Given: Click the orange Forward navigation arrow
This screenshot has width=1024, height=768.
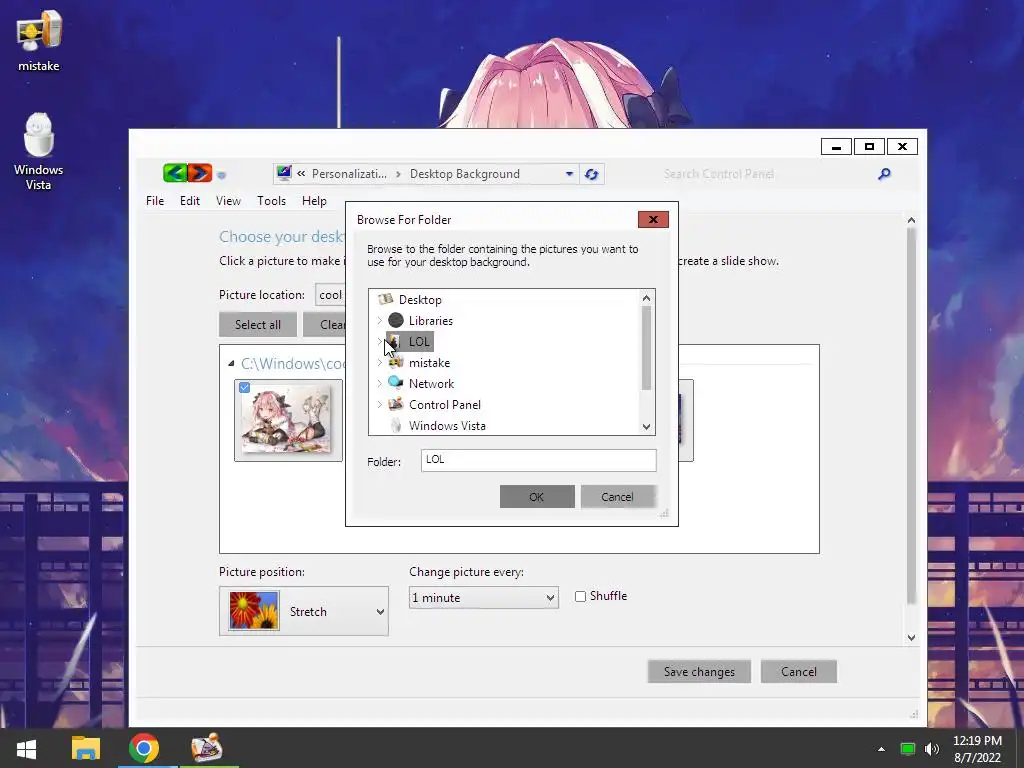Looking at the screenshot, I should [x=200, y=173].
